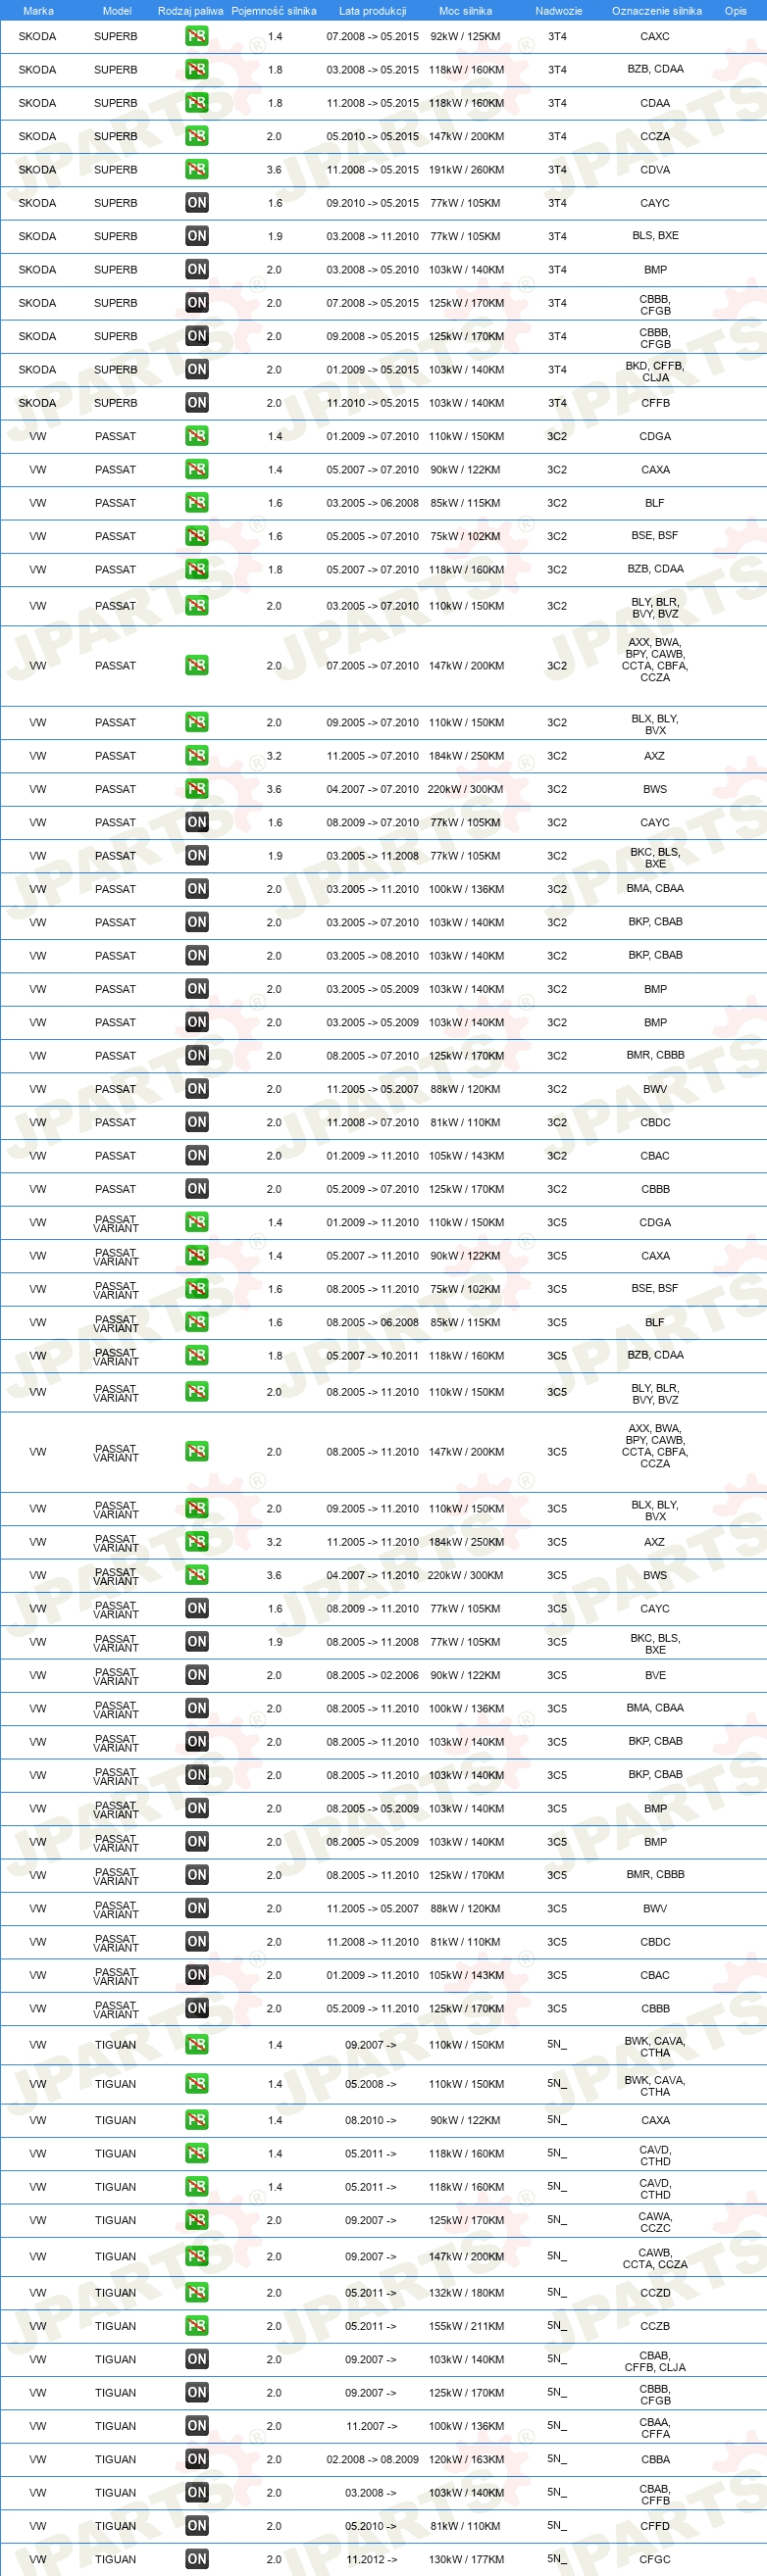Click the diesel icon in the Superb 11.2010 CFFB row

coord(197,403)
